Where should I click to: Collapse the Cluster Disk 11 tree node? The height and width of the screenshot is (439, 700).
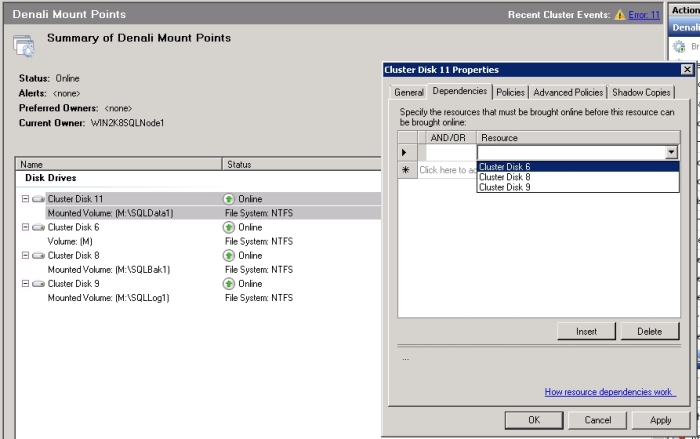pyautogui.click(x=25, y=199)
